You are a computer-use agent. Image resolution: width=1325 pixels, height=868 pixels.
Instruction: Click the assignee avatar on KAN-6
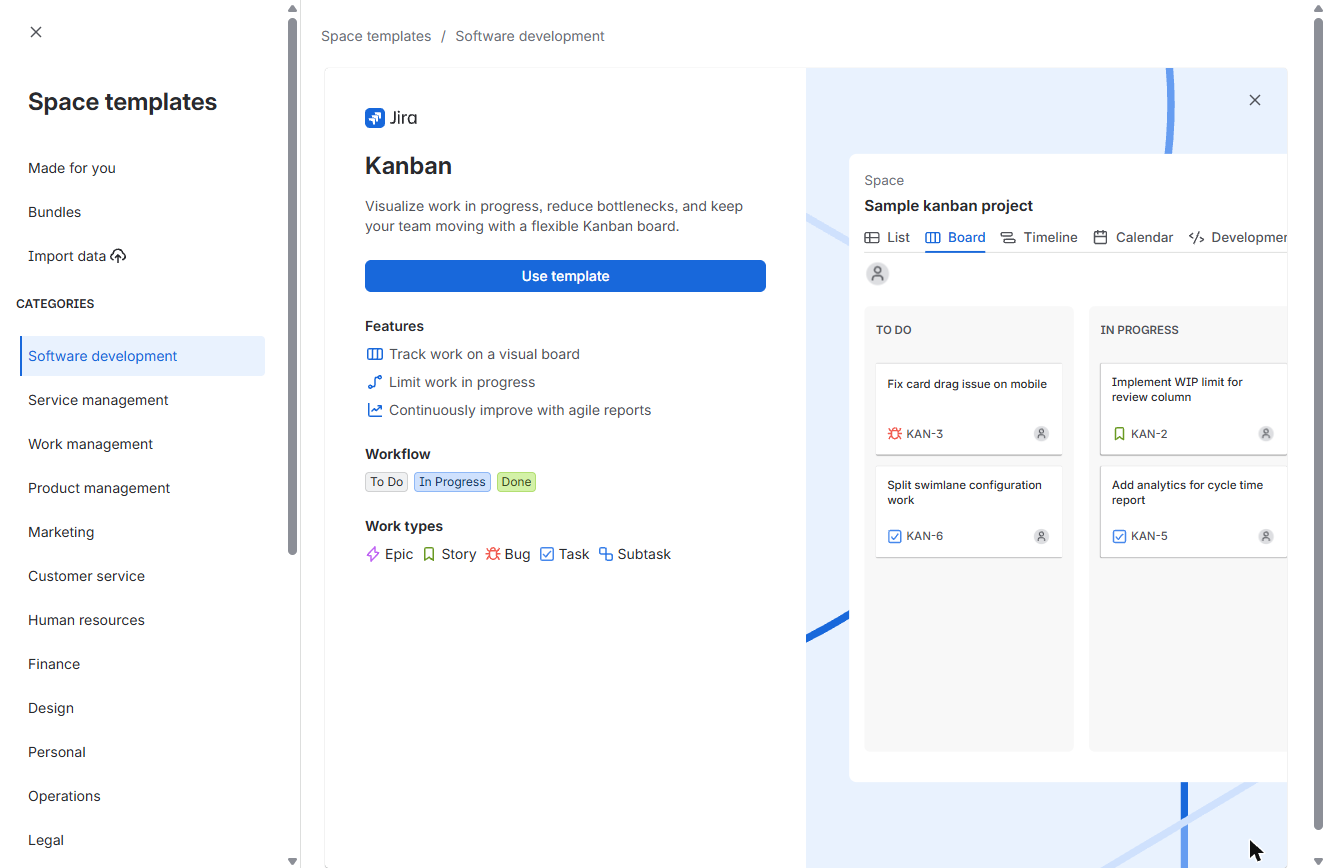1041,536
